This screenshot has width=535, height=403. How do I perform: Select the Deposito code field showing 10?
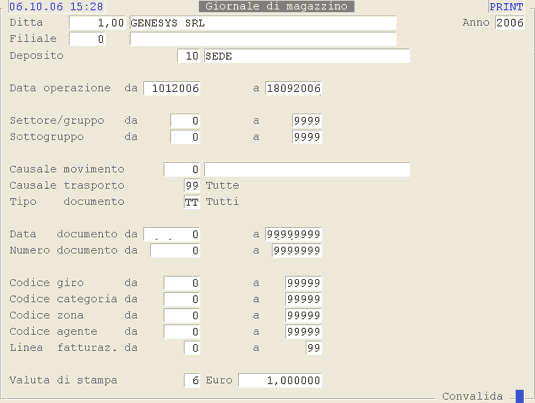click(x=189, y=56)
